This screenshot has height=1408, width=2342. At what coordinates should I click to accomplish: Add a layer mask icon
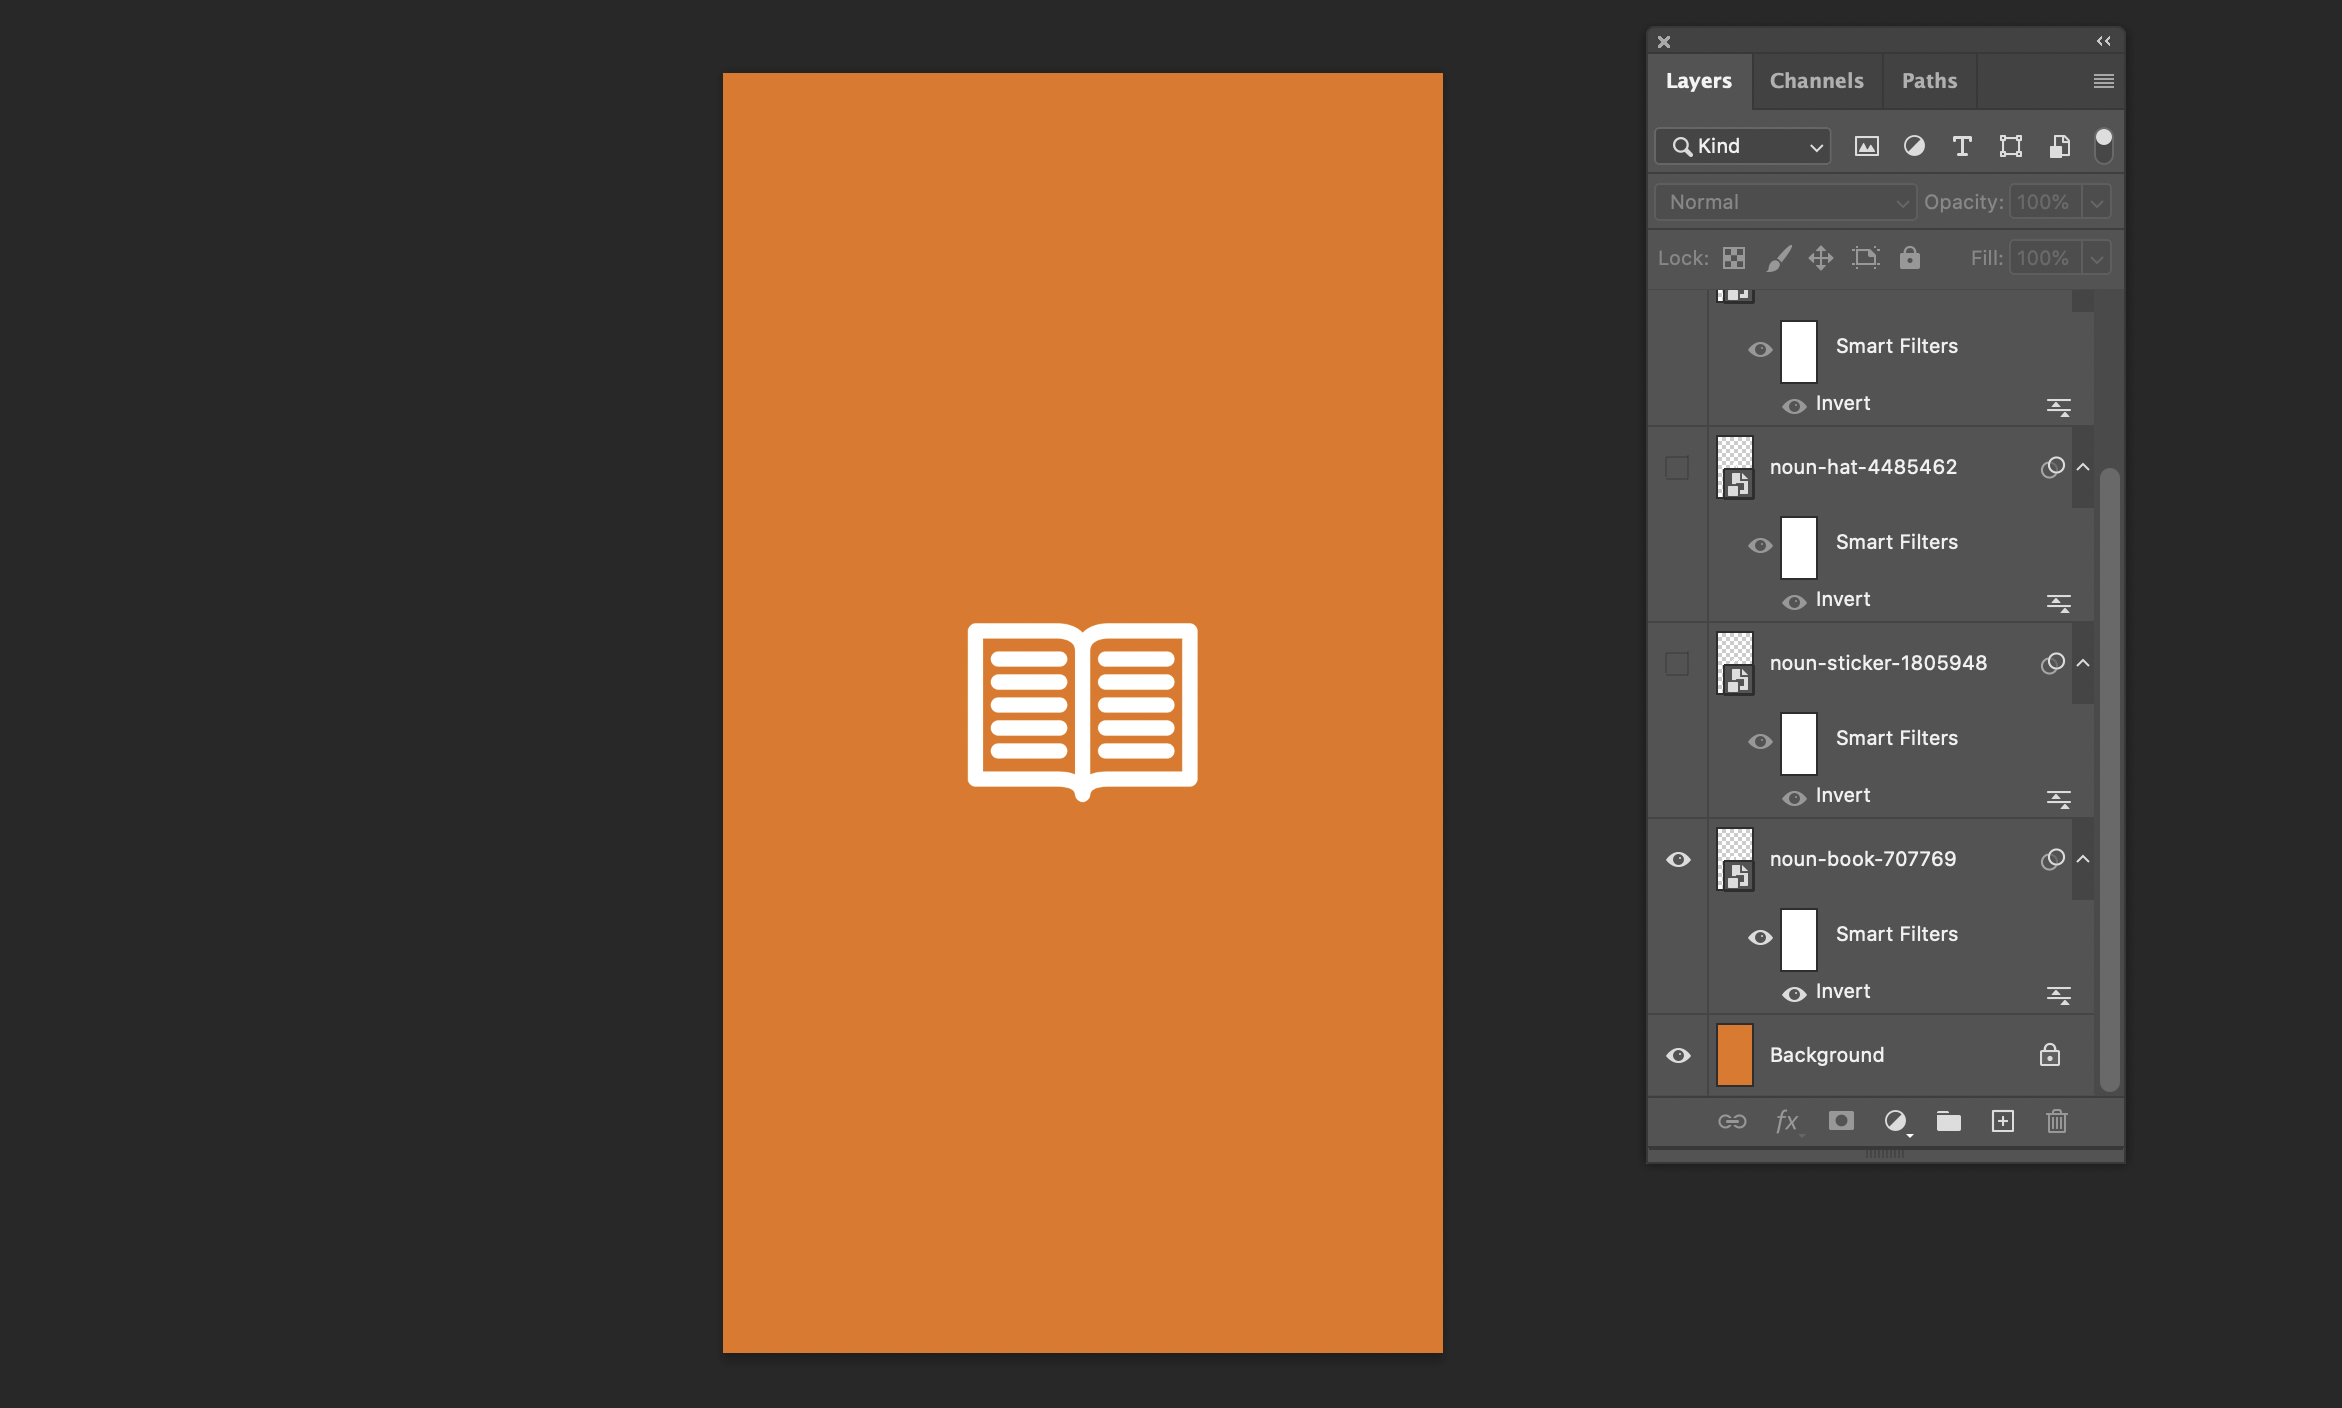coord(1841,1121)
